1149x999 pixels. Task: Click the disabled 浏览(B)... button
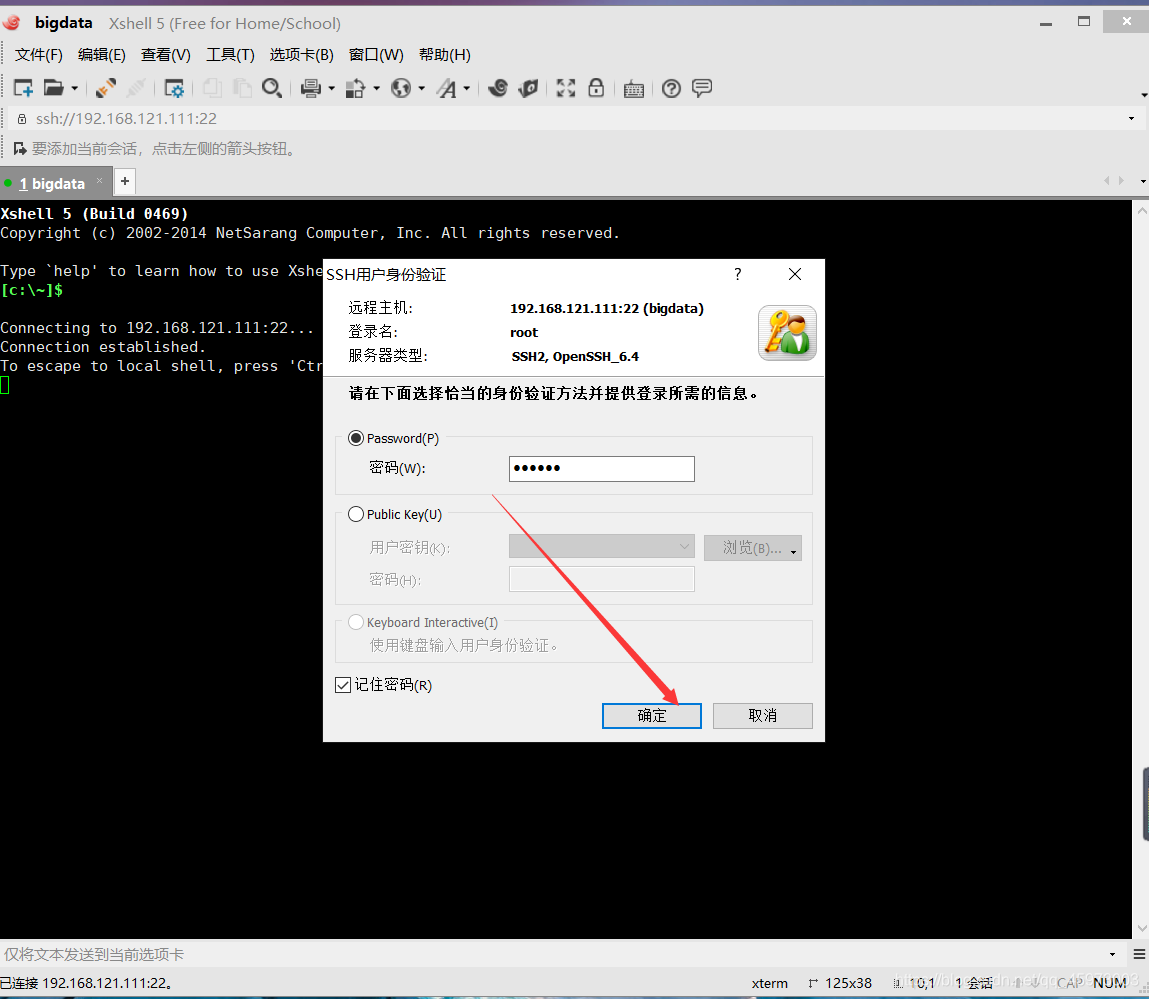click(x=753, y=548)
